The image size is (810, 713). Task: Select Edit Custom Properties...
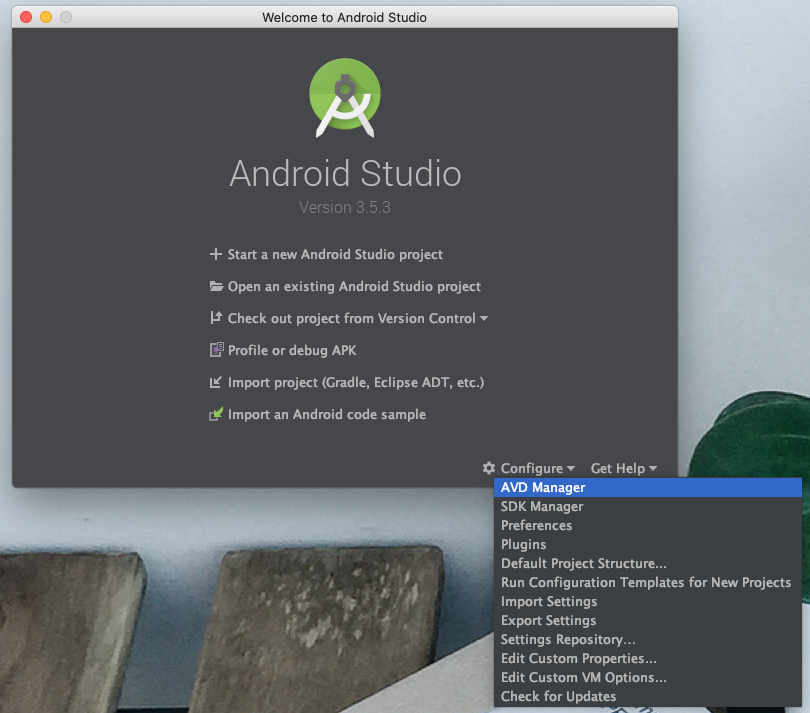[648, 658]
